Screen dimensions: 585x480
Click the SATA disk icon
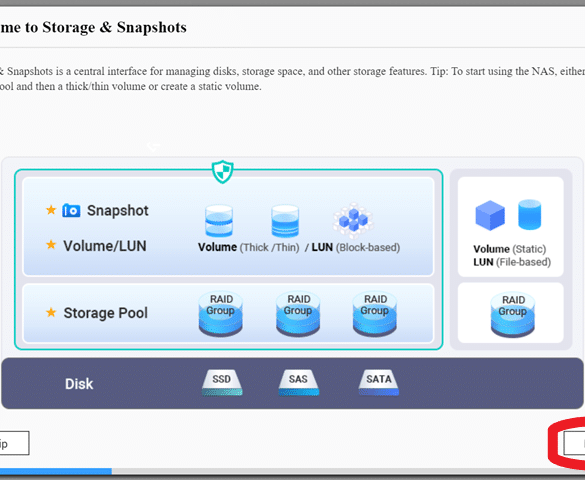pos(379,383)
